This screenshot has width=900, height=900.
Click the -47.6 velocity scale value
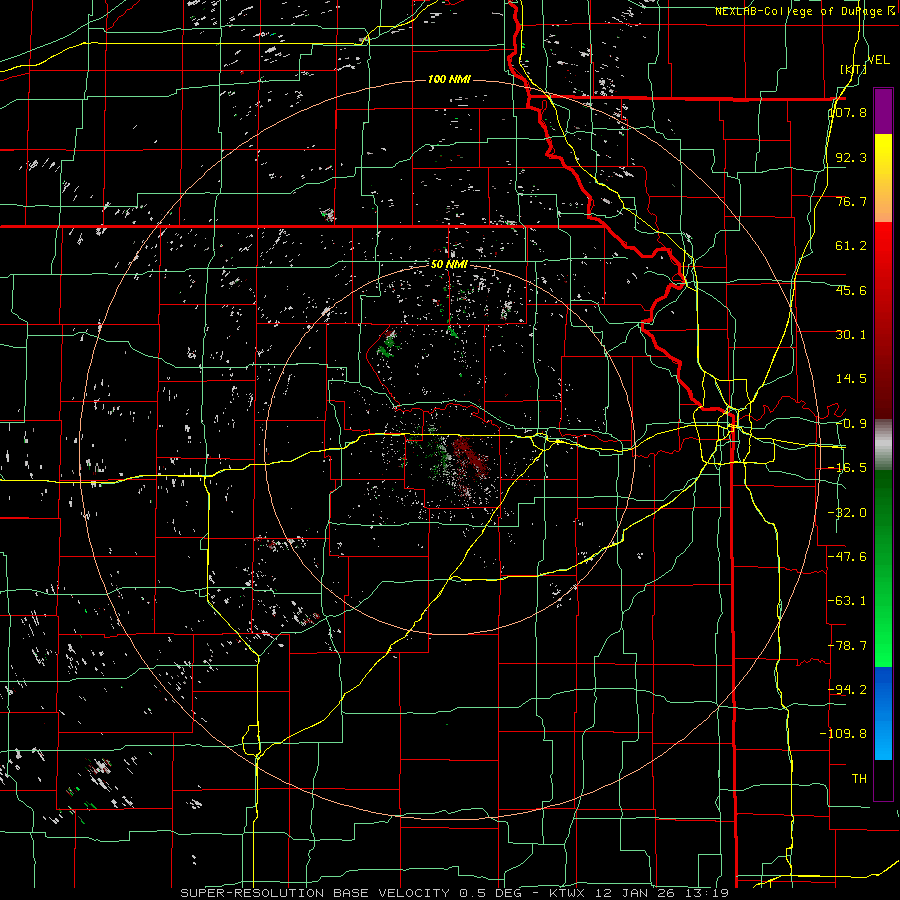point(848,557)
